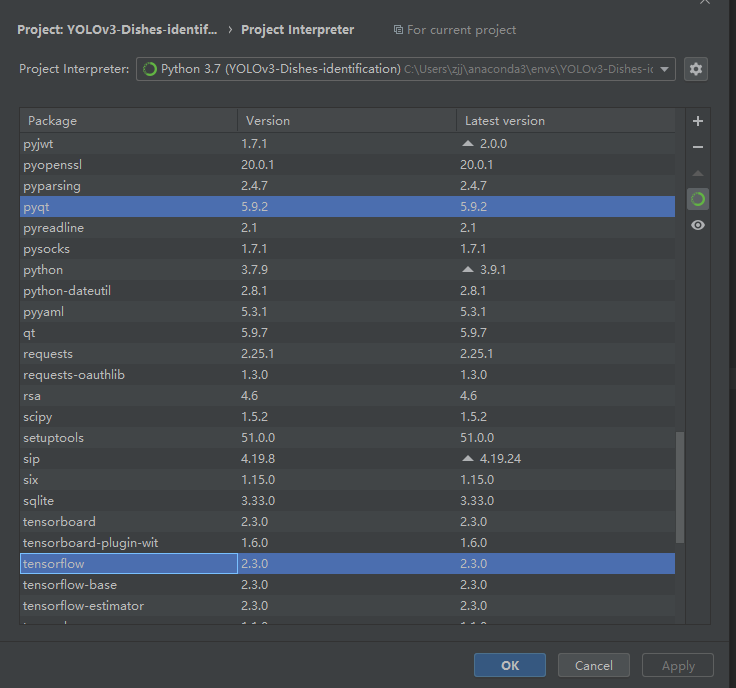Click the package list vertical scrollbar
This screenshot has height=688, width=736.
(x=680, y=487)
